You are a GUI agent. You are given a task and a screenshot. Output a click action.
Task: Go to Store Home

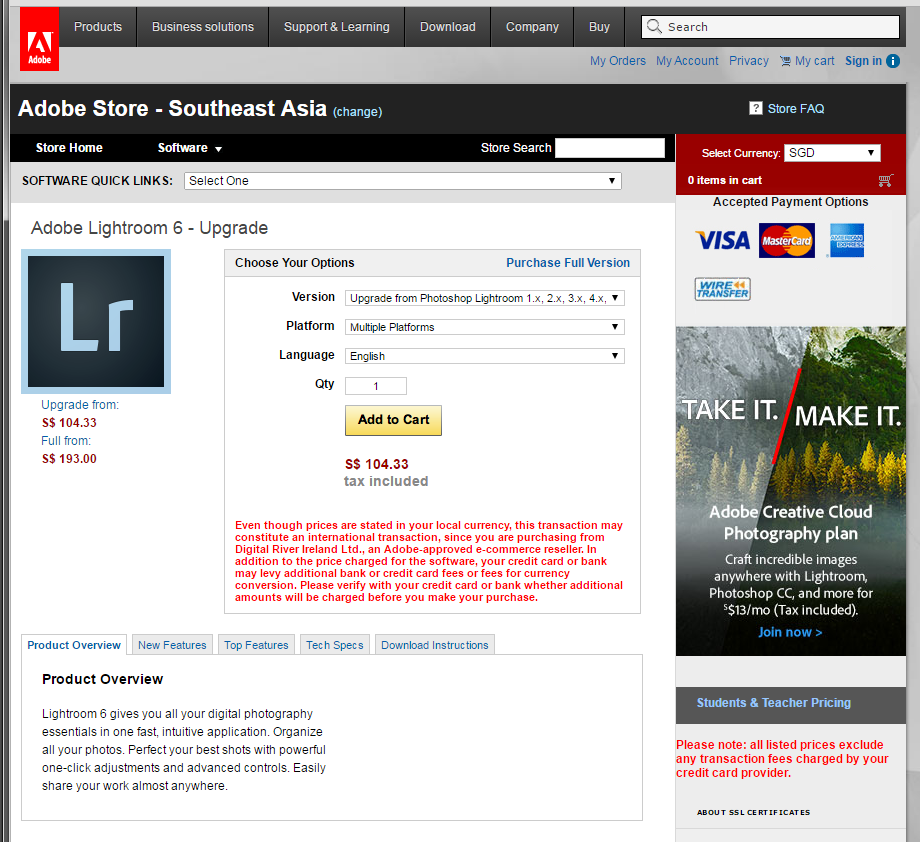pyautogui.click(x=69, y=148)
